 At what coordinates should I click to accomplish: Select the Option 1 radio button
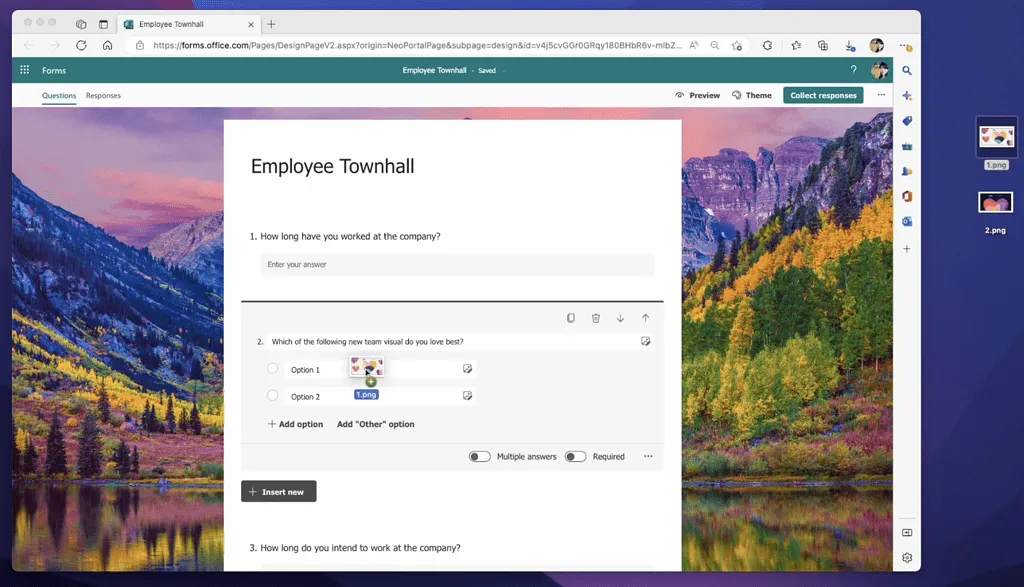pyautogui.click(x=272, y=368)
